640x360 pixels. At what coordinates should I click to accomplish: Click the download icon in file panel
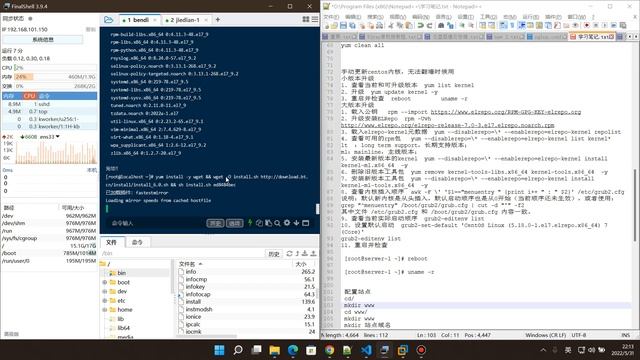point(305,253)
